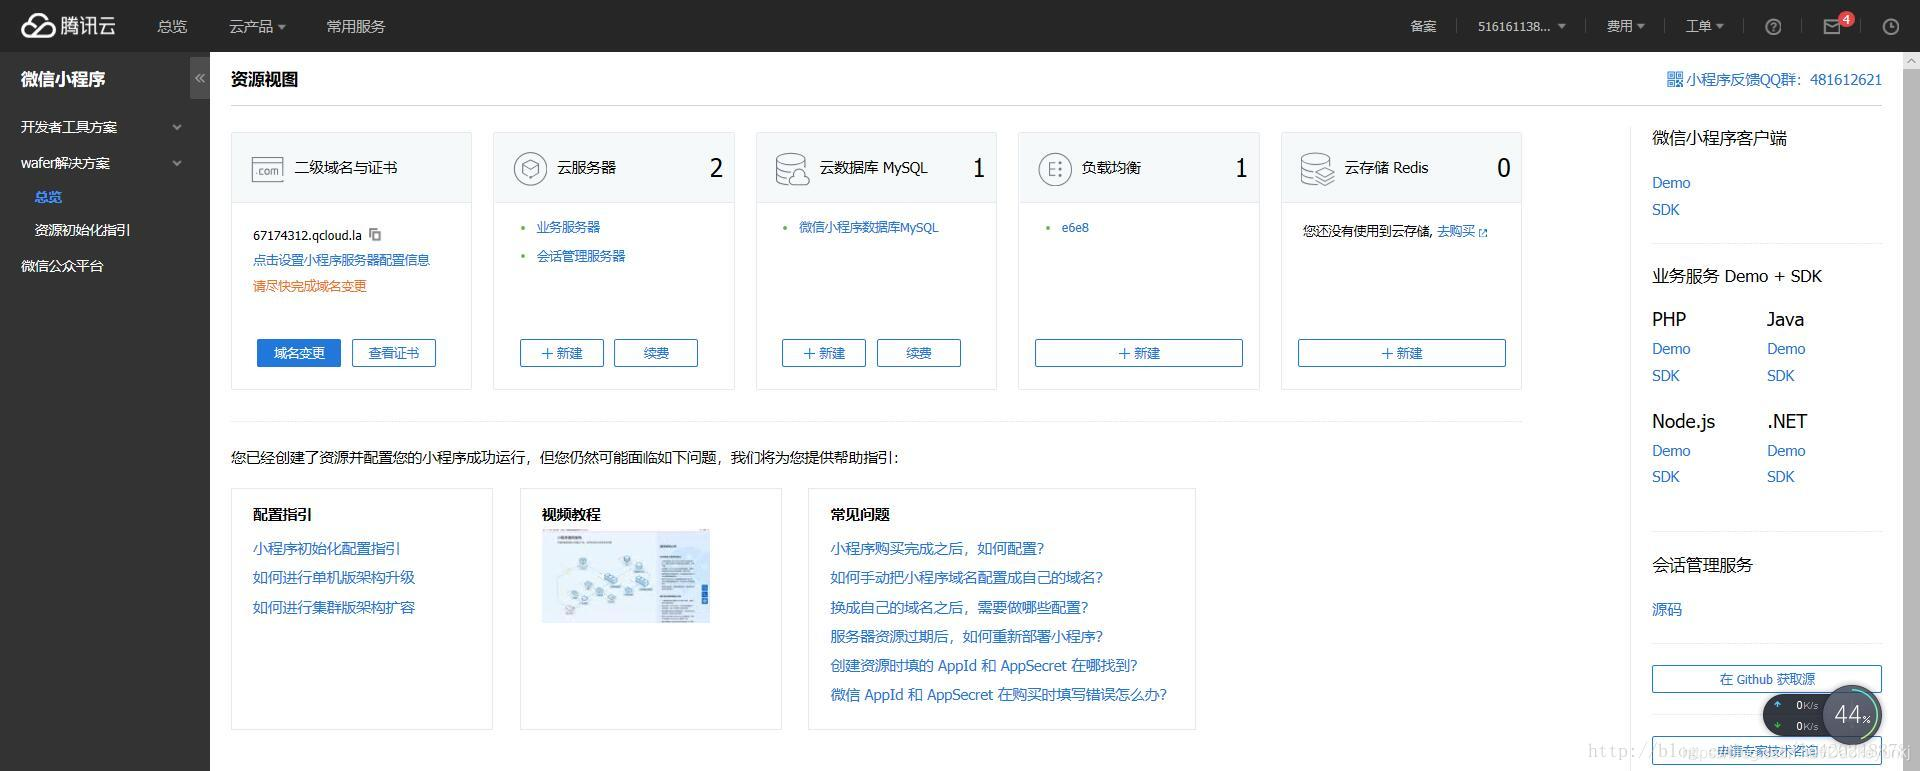The image size is (1920, 771).
Task: Open FAQ 换成自己的域名之后，需要做哪些配置?
Action: (x=959, y=607)
